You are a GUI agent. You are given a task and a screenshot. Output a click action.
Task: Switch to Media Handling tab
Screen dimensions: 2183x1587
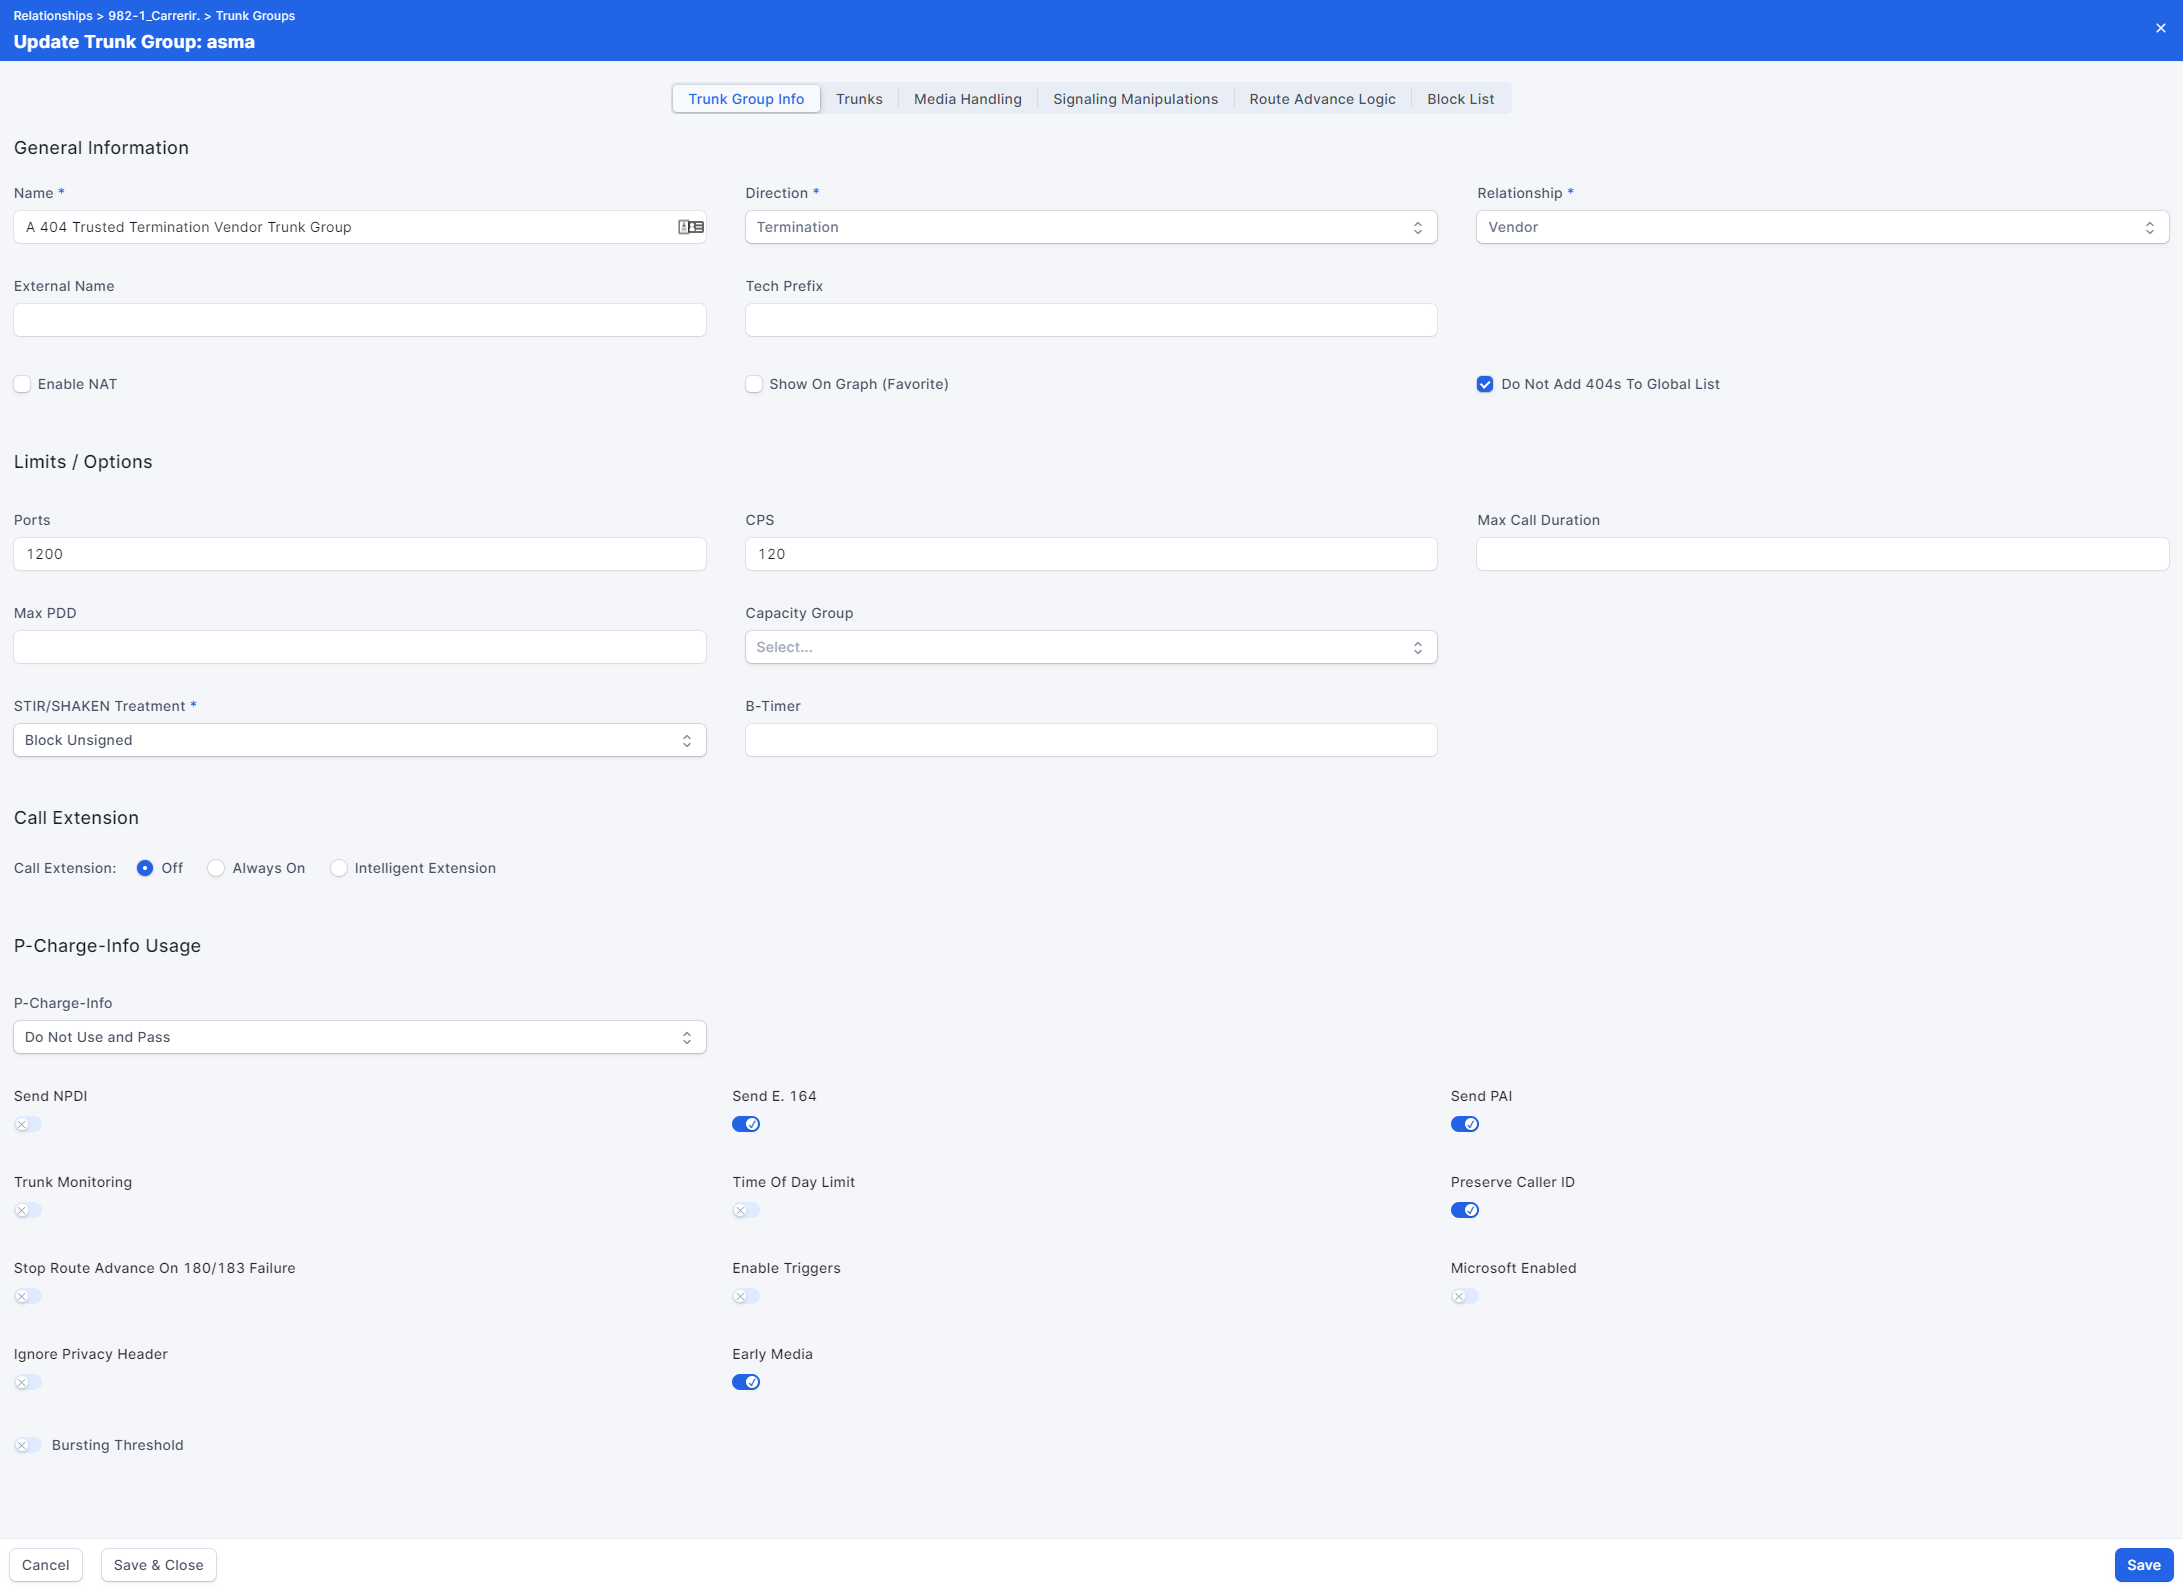967,99
